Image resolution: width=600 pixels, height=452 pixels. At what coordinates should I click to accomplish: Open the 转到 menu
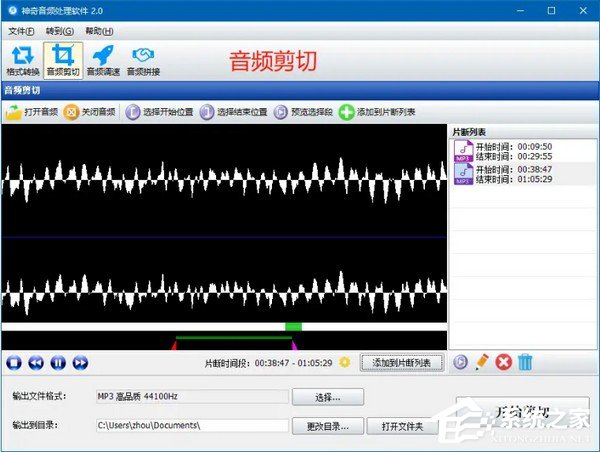(x=61, y=32)
